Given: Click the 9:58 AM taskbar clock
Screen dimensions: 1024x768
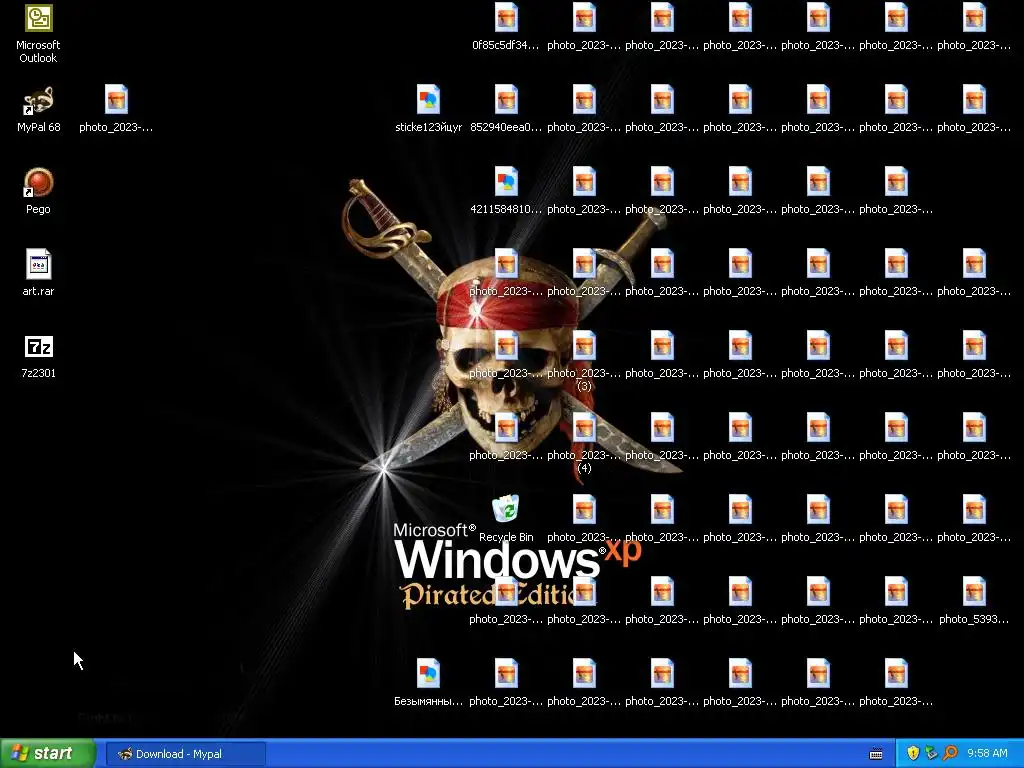Looking at the screenshot, I should pyautogui.click(x=987, y=753).
